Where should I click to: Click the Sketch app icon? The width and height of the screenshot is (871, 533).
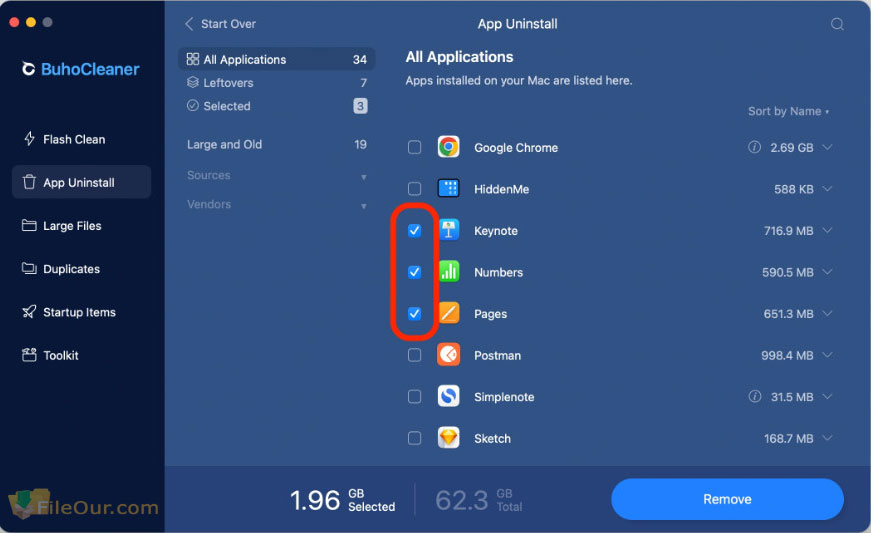(x=448, y=438)
